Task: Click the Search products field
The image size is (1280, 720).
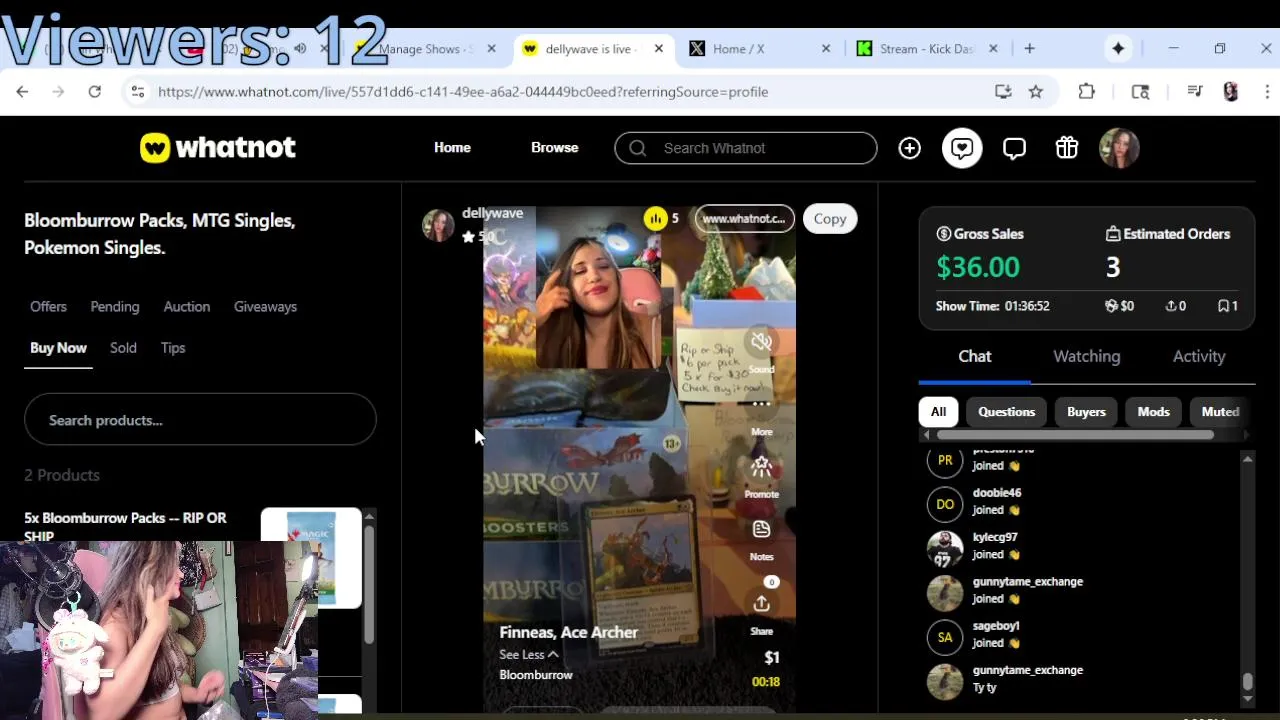Action: coord(200,420)
